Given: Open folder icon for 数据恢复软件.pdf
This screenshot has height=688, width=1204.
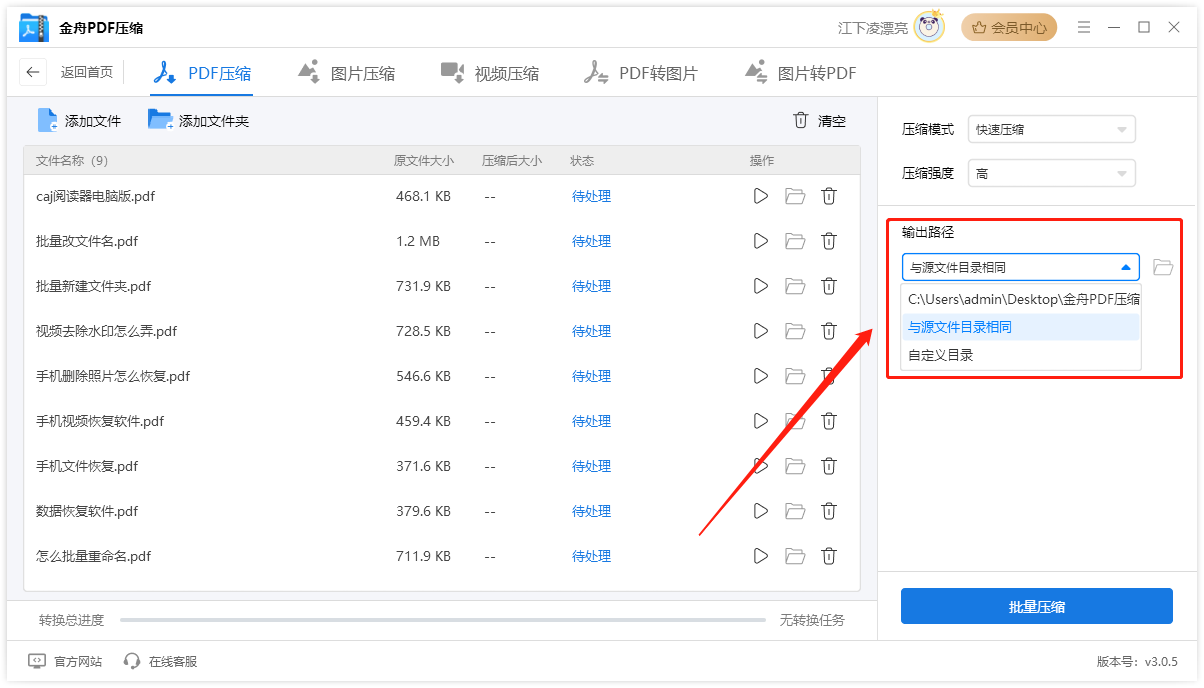Looking at the screenshot, I should [795, 511].
